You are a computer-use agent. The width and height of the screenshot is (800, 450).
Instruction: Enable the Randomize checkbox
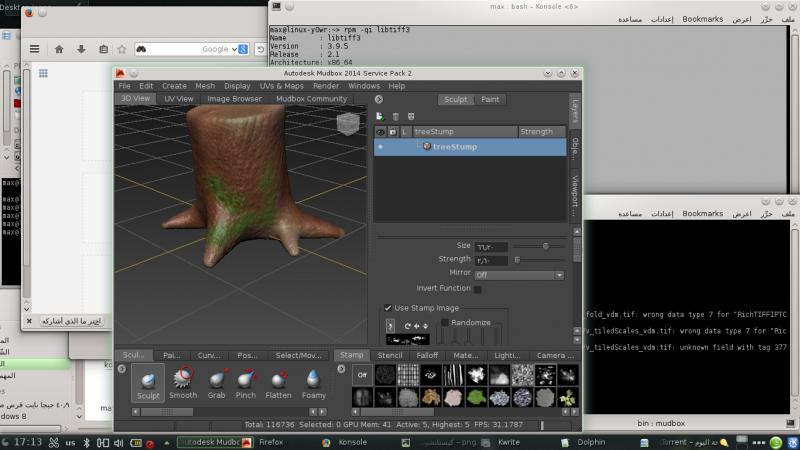pyautogui.click(x=444, y=322)
